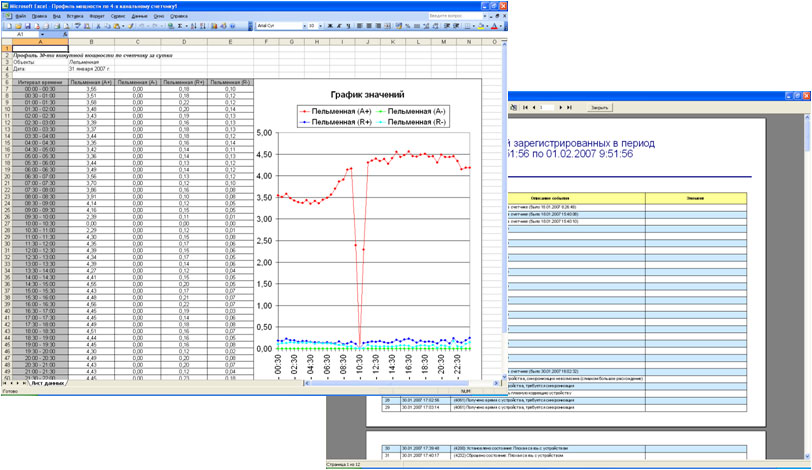Screen dimensions: 812x470
Task: Toggle Bold formatting in Excel toolbar
Action: tap(330, 26)
